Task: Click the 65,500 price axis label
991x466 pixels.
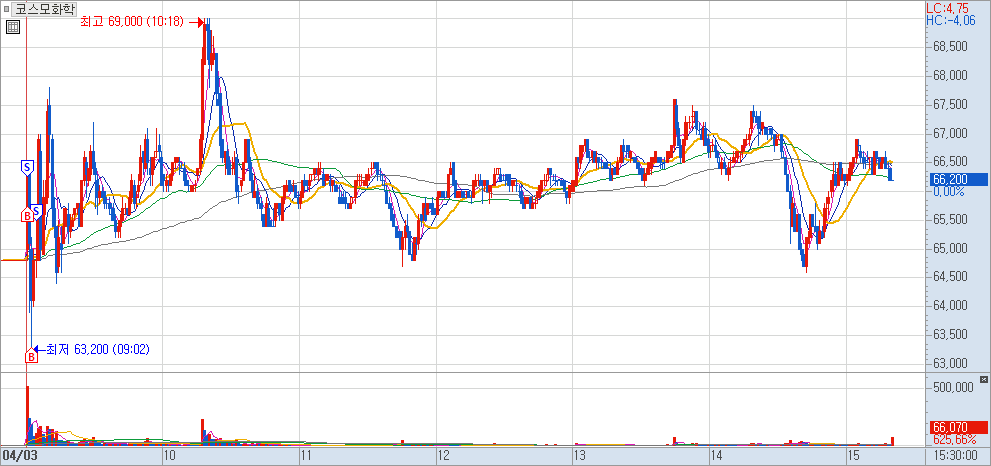Action: 950,219
